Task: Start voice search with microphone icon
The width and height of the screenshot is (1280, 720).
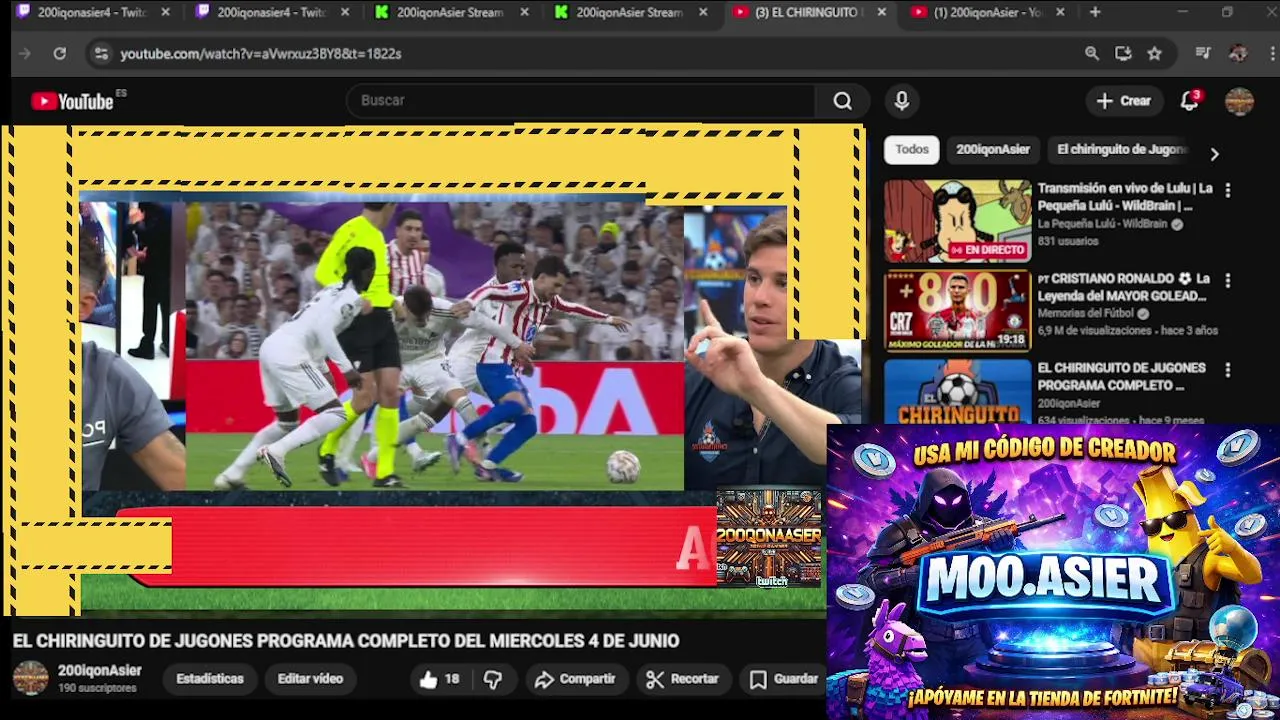Action: 902,101
